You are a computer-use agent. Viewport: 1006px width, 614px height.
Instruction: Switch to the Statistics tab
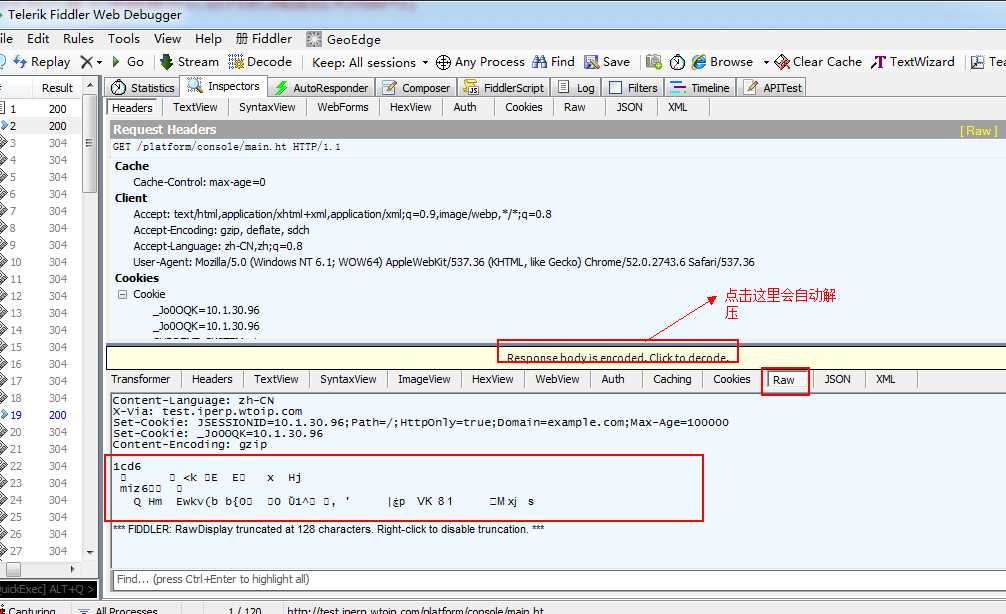(142, 87)
